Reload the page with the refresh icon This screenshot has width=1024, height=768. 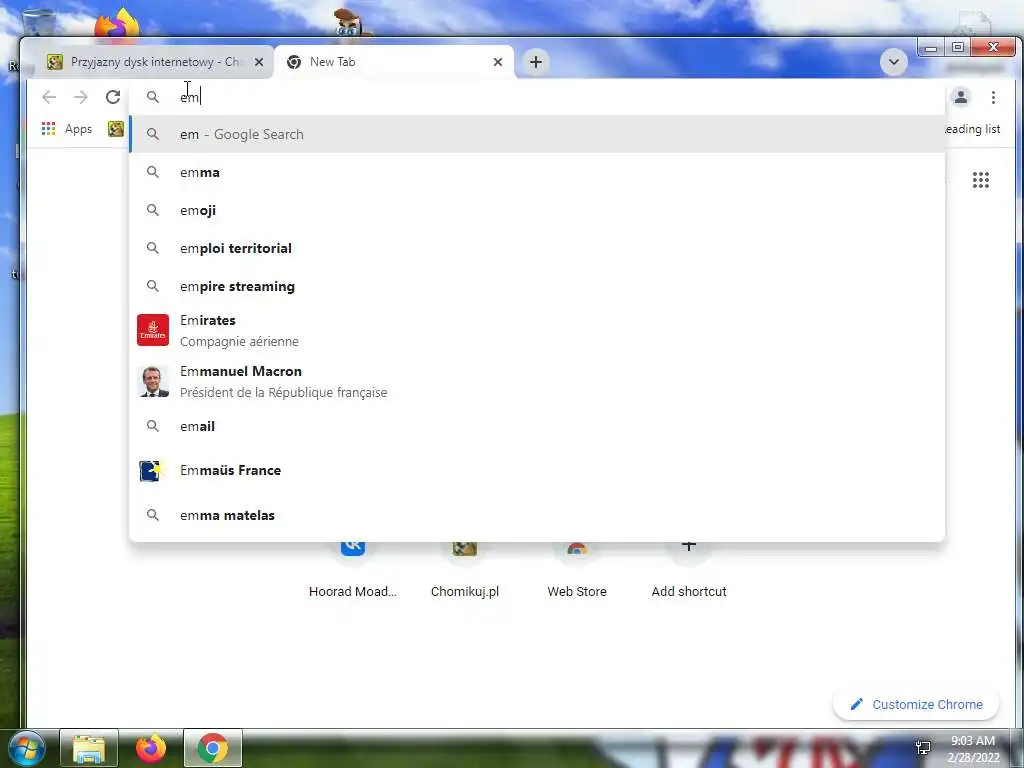113,97
